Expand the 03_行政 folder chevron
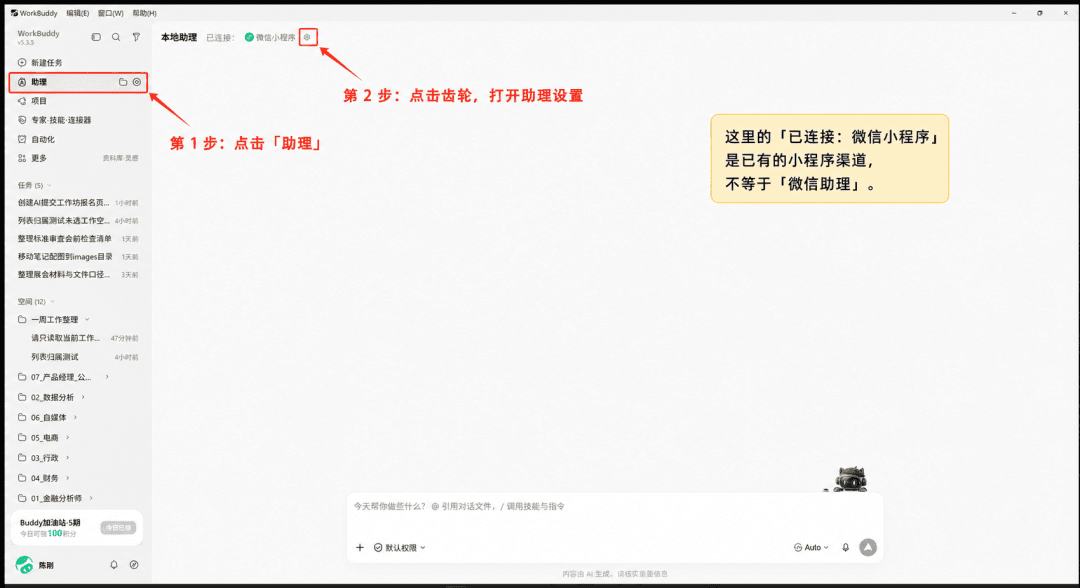Image resolution: width=1080 pixels, height=588 pixels. pyautogui.click(x=68, y=458)
